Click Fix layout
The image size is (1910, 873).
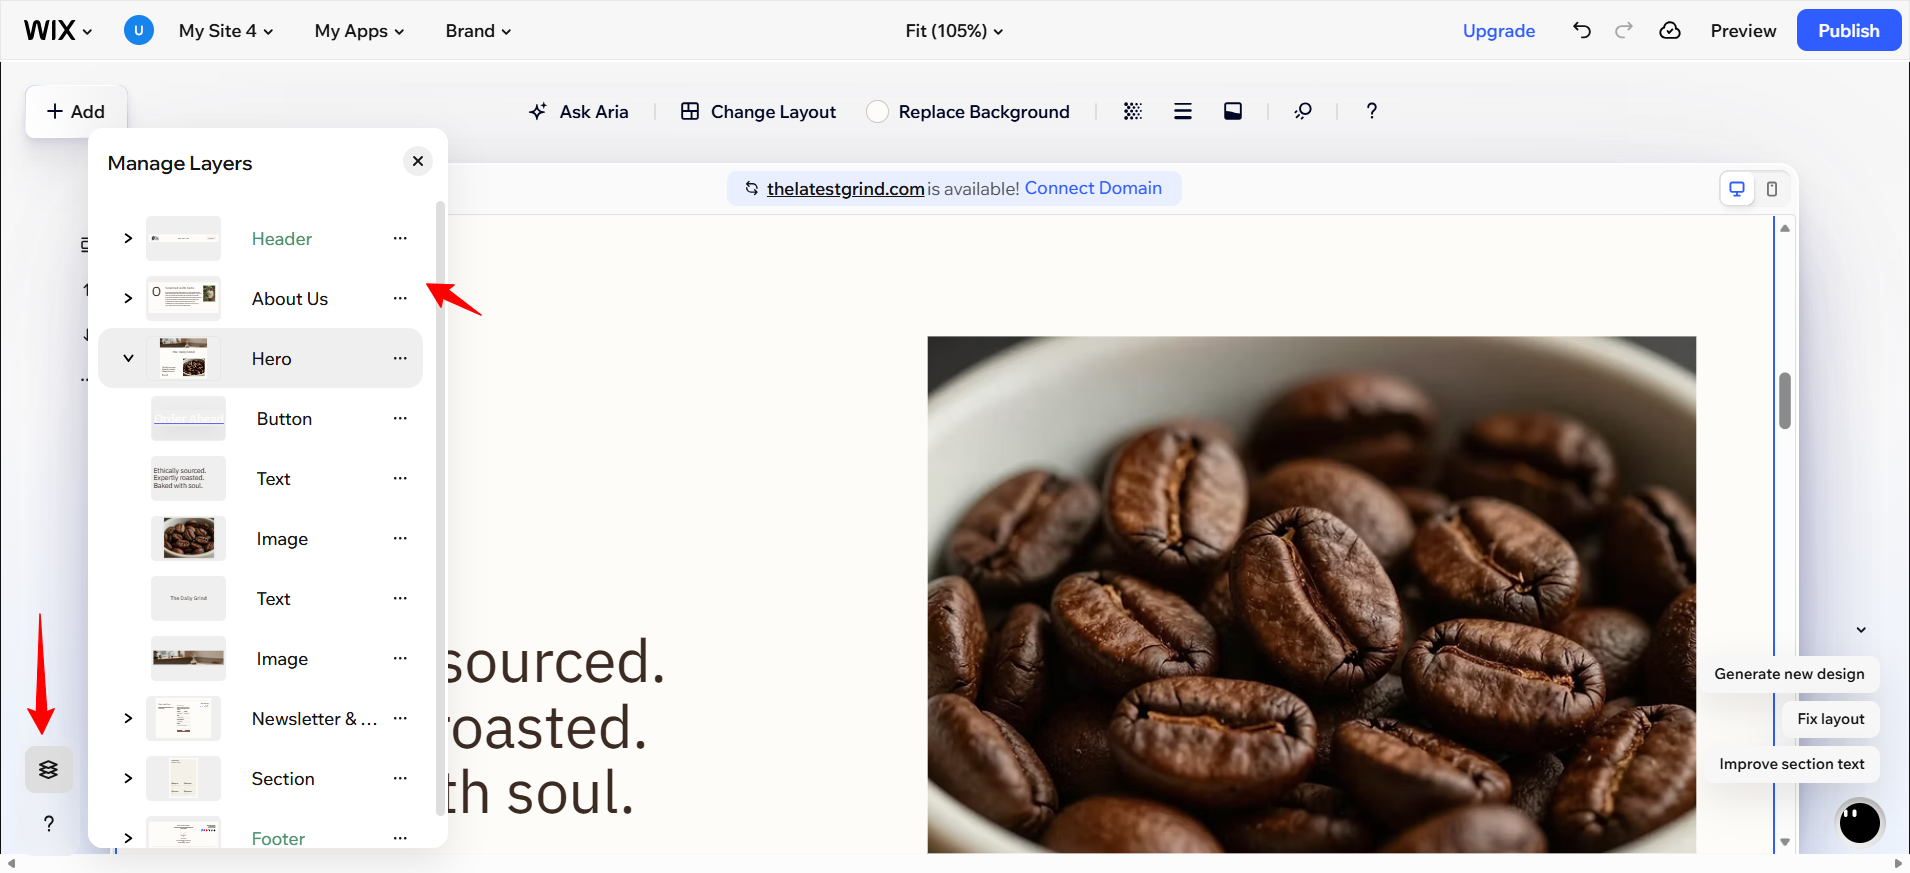[1831, 719]
